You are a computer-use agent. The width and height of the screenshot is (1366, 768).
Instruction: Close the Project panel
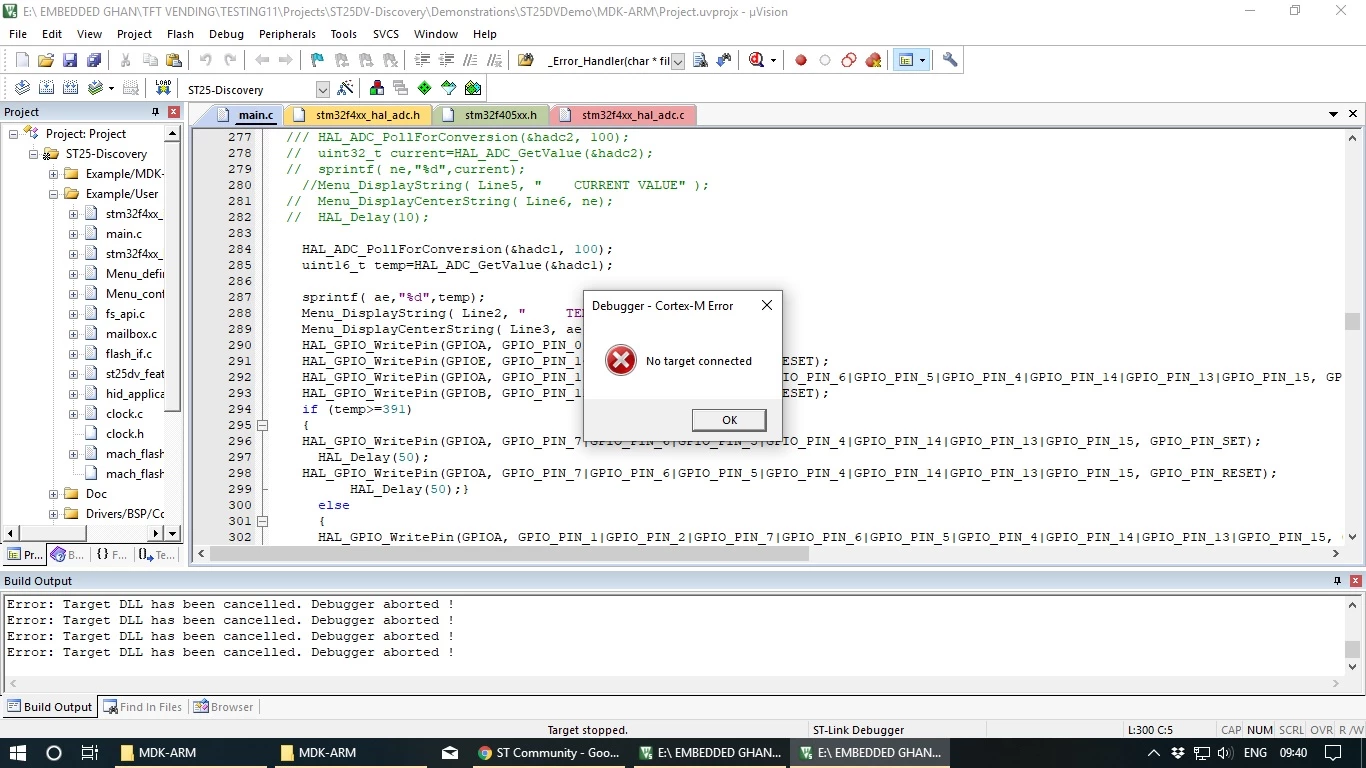174,112
